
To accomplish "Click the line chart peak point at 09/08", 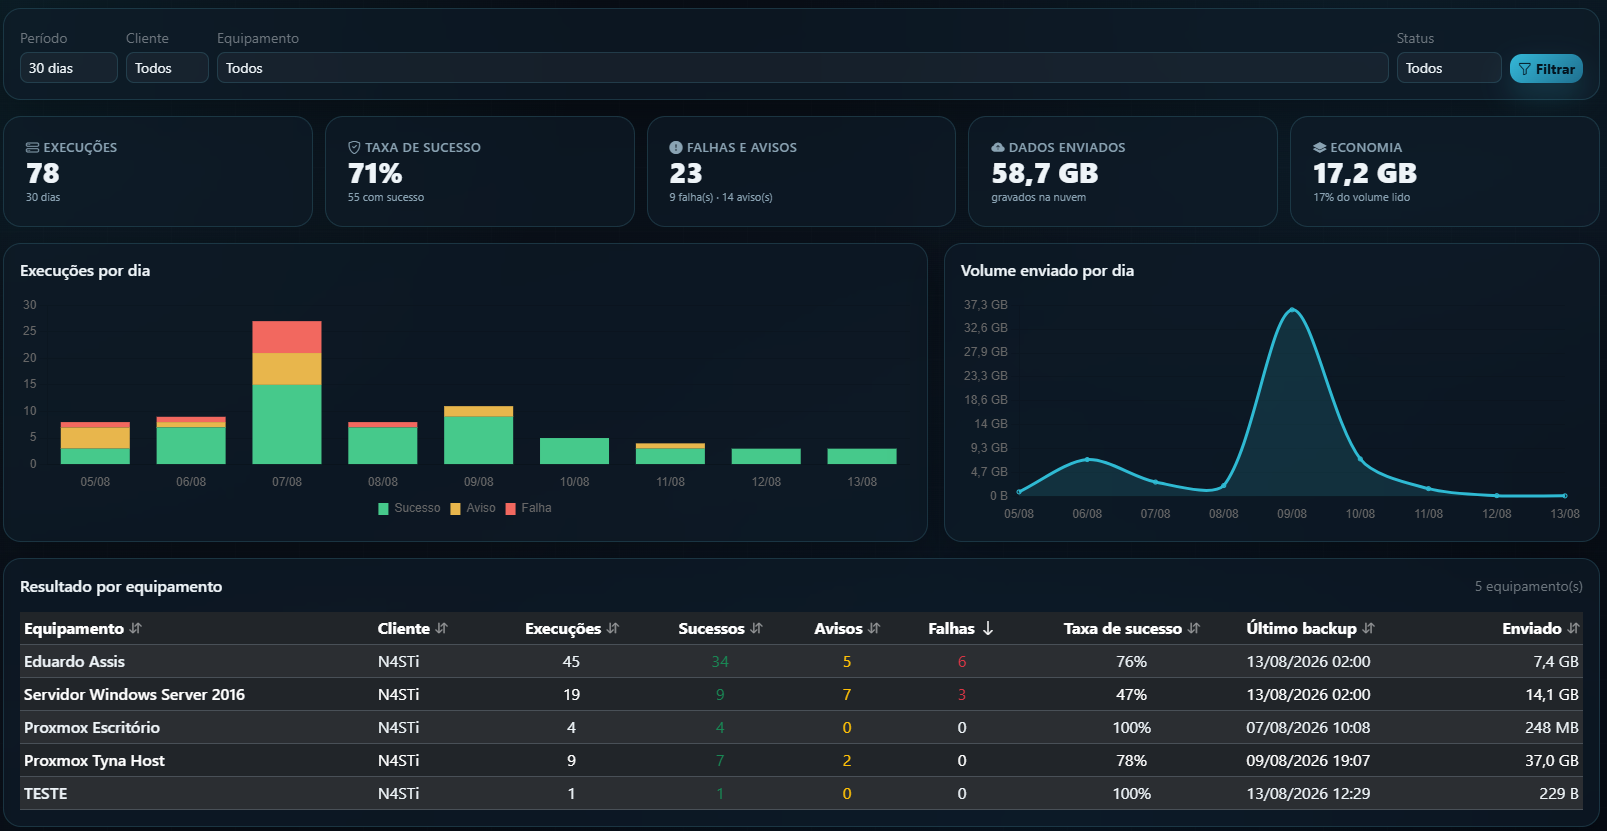I will pos(1292,310).
